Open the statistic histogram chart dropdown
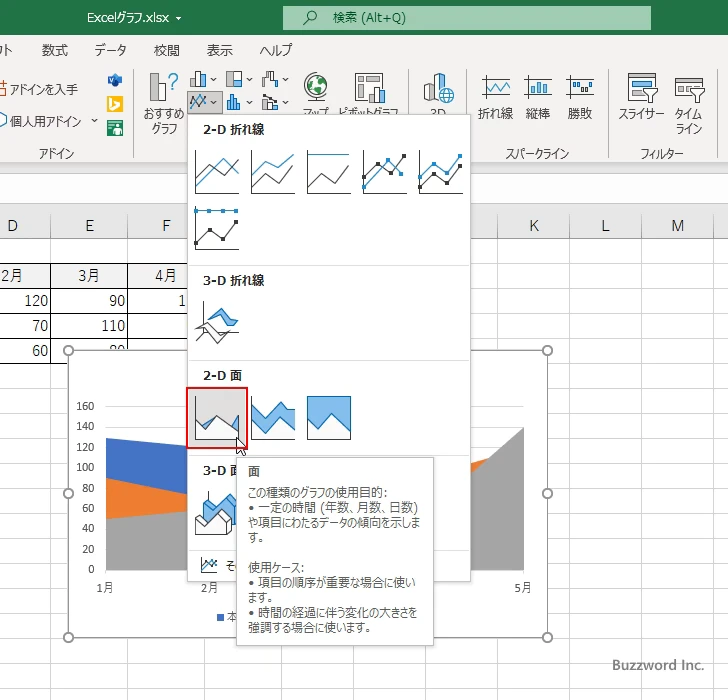728x700 pixels. click(x=239, y=102)
